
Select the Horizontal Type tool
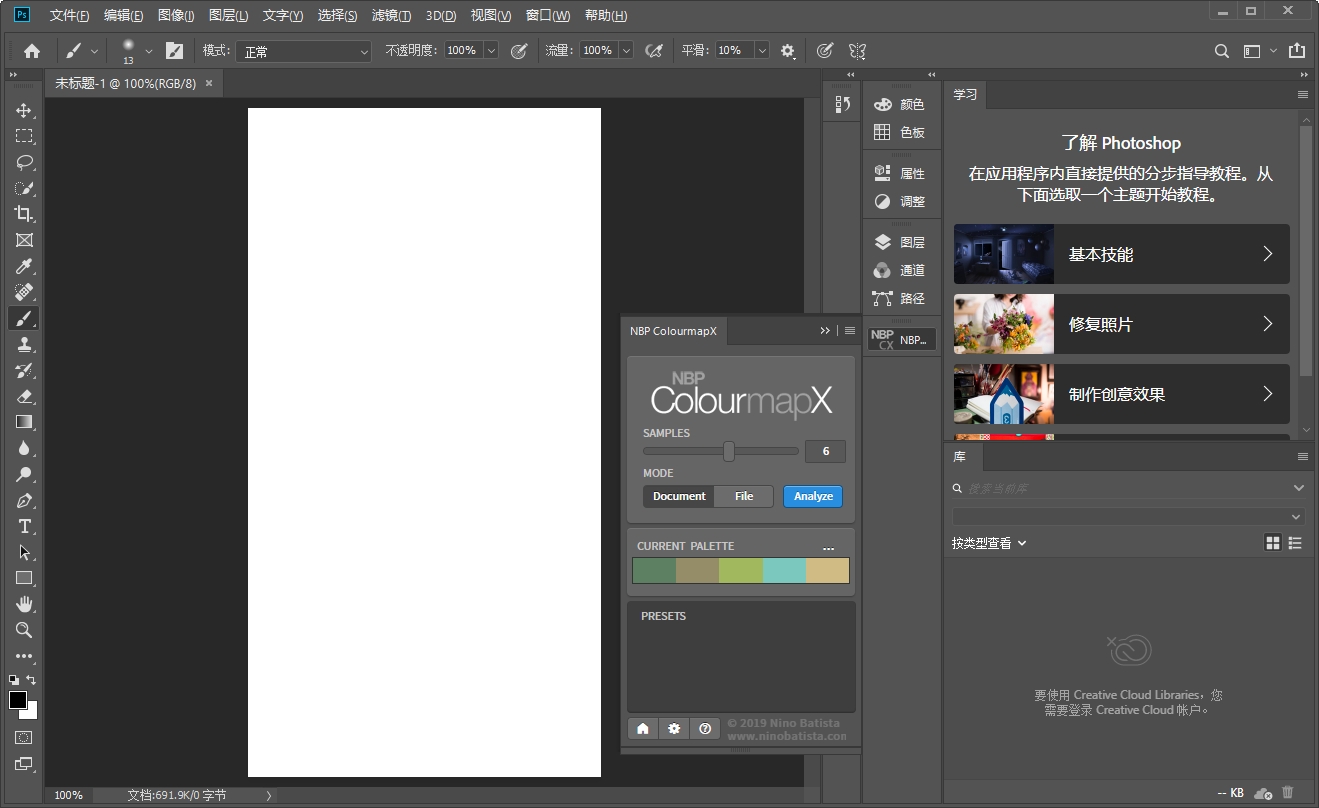(24, 526)
